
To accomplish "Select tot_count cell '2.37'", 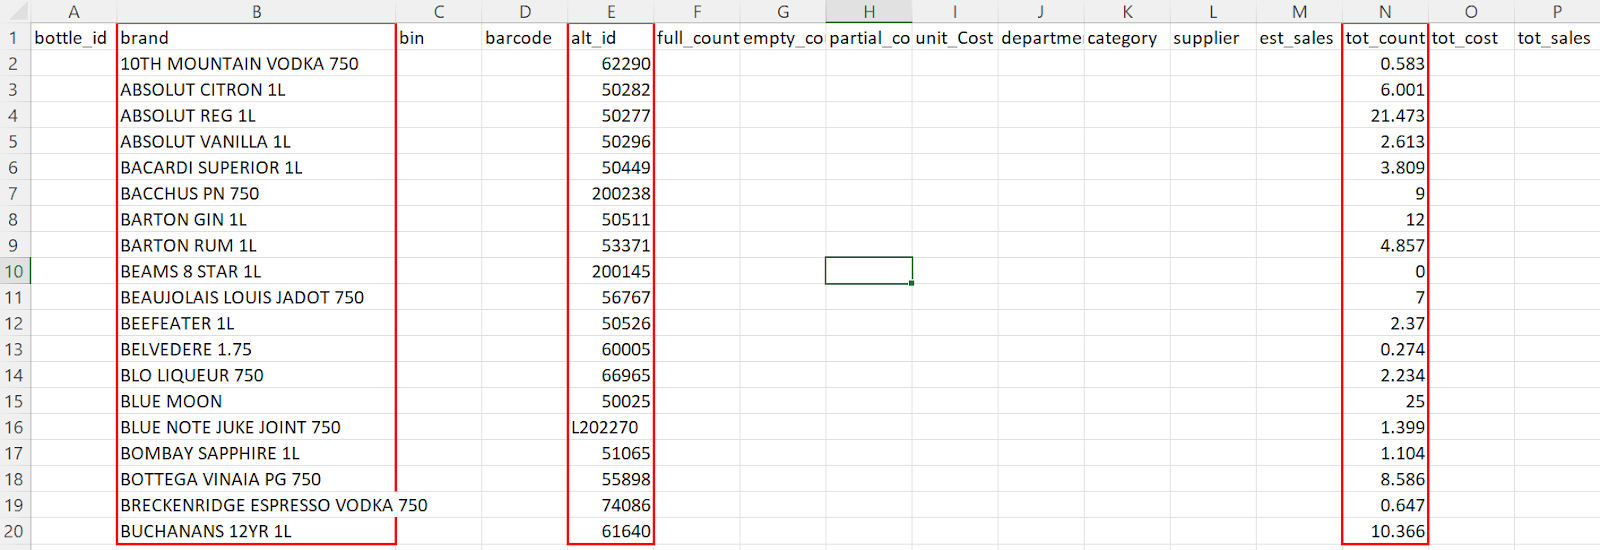I will (x=1385, y=323).
